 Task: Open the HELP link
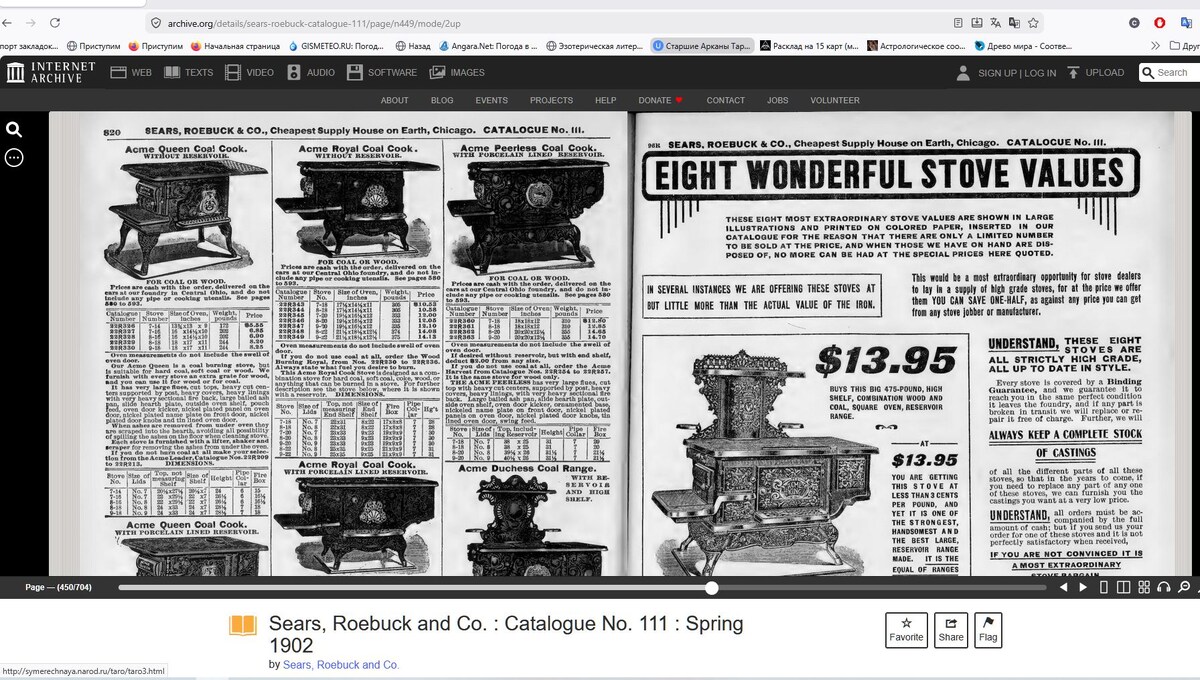pos(605,100)
